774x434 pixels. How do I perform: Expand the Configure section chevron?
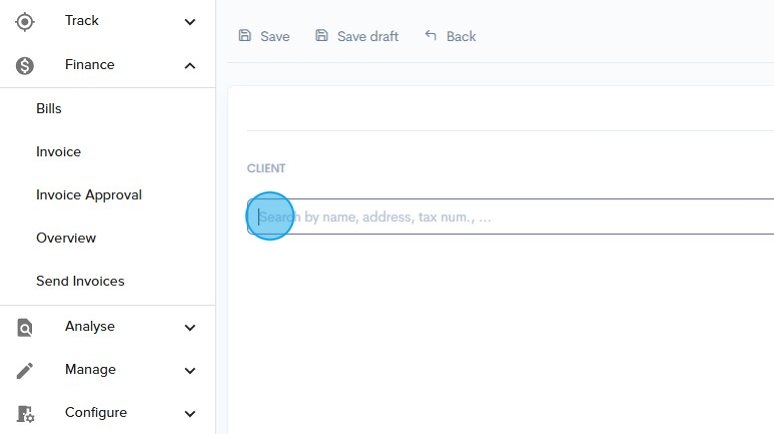click(190, 413)
